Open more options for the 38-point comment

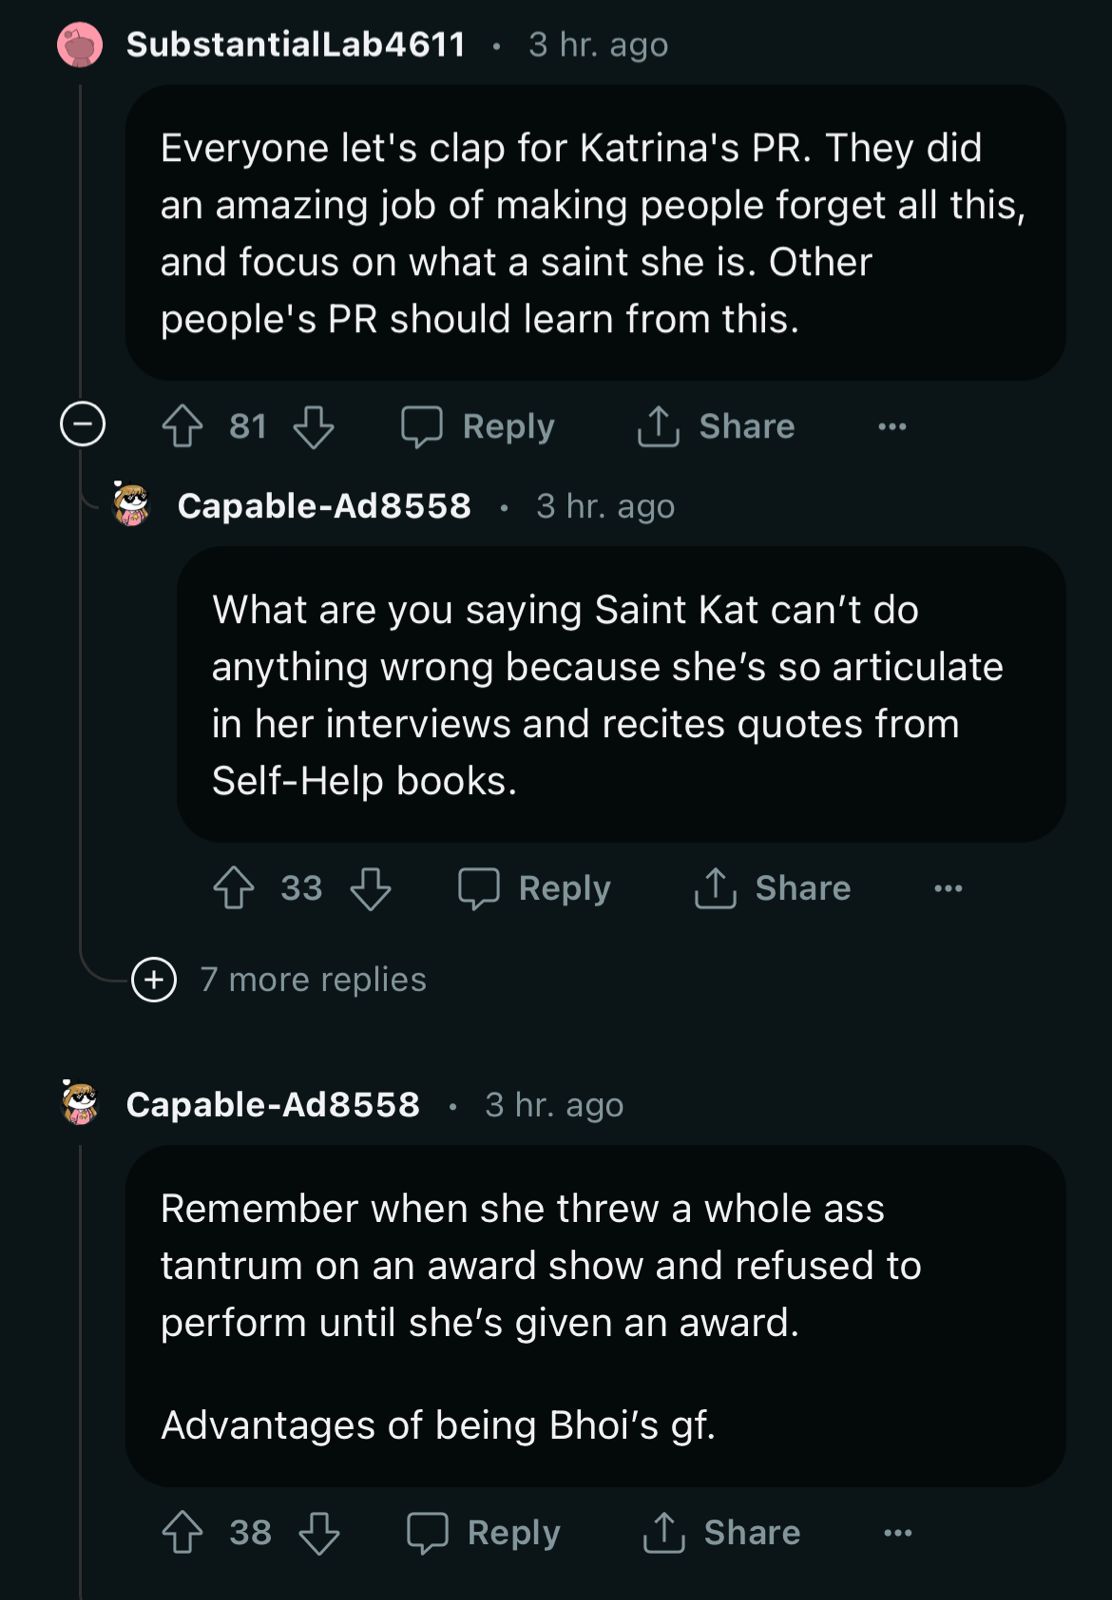(x=898, y=1532)
